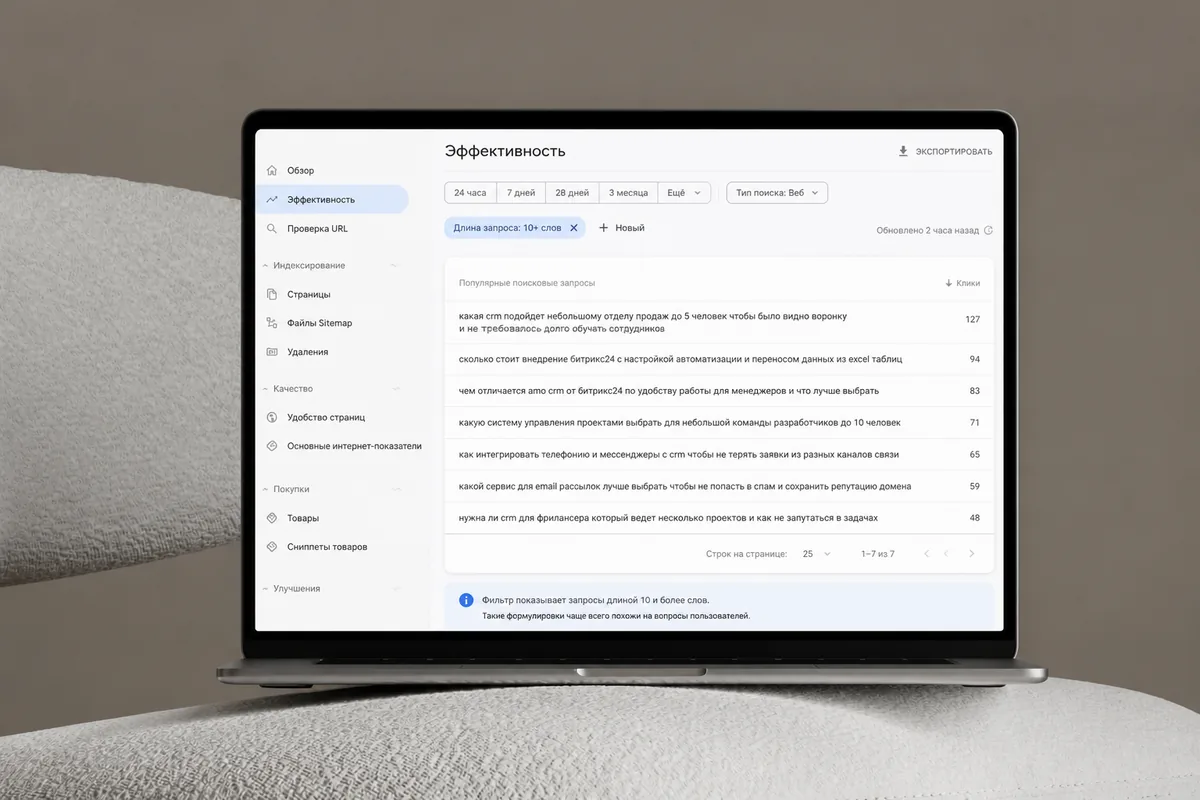Click the 1–7 из 7 pagination text
The width and height of the screenshot is (1200, 800).
pos(878,553)
